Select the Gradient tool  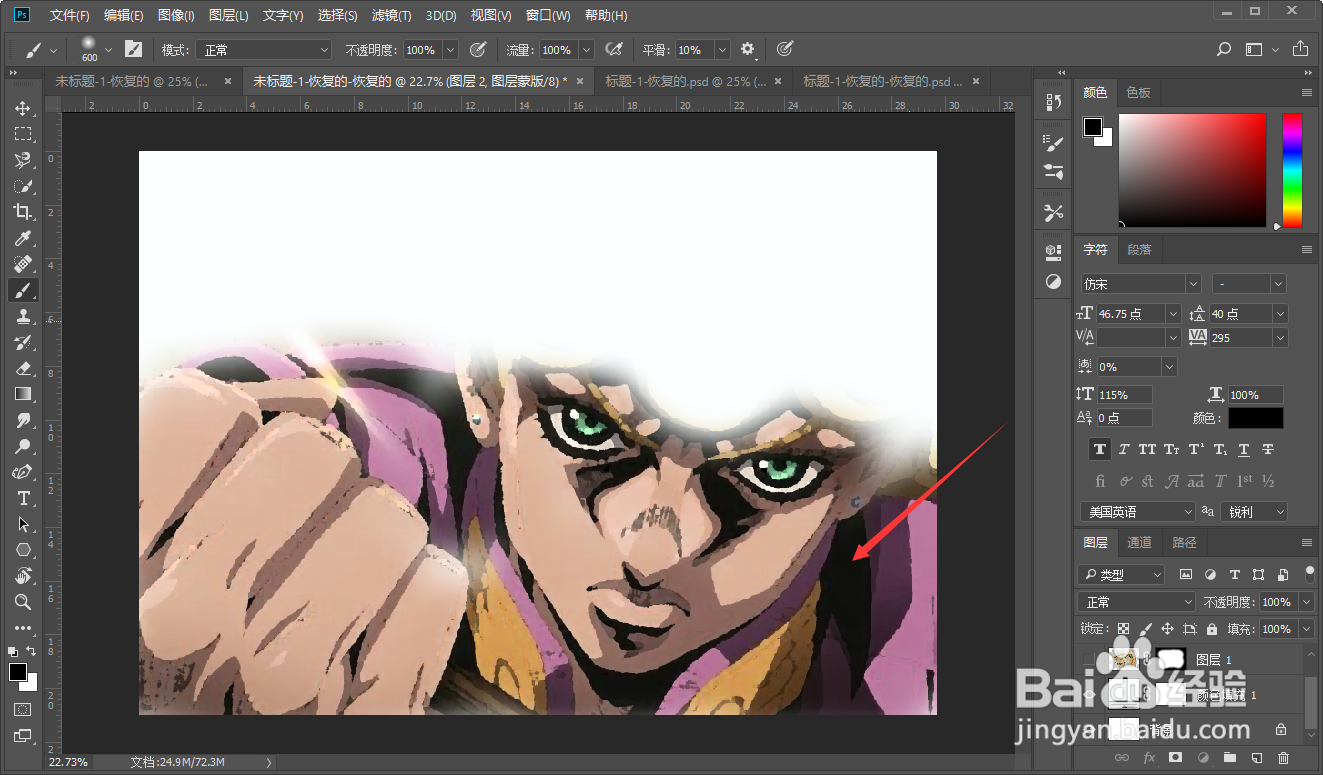coord(22,394)
